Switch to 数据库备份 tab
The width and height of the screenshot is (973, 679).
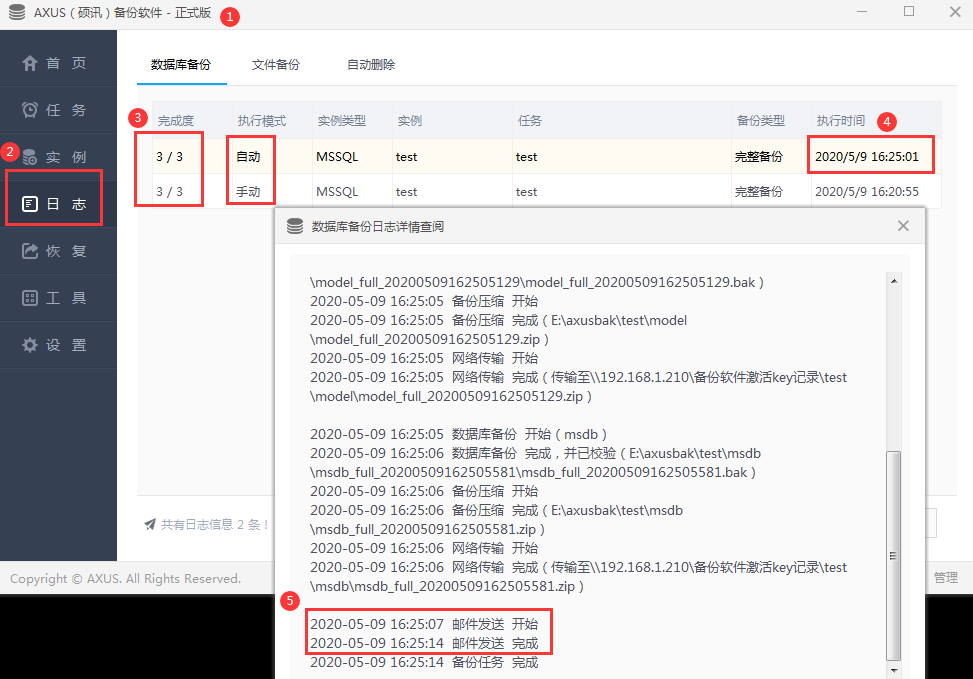(x=181, y=65)
